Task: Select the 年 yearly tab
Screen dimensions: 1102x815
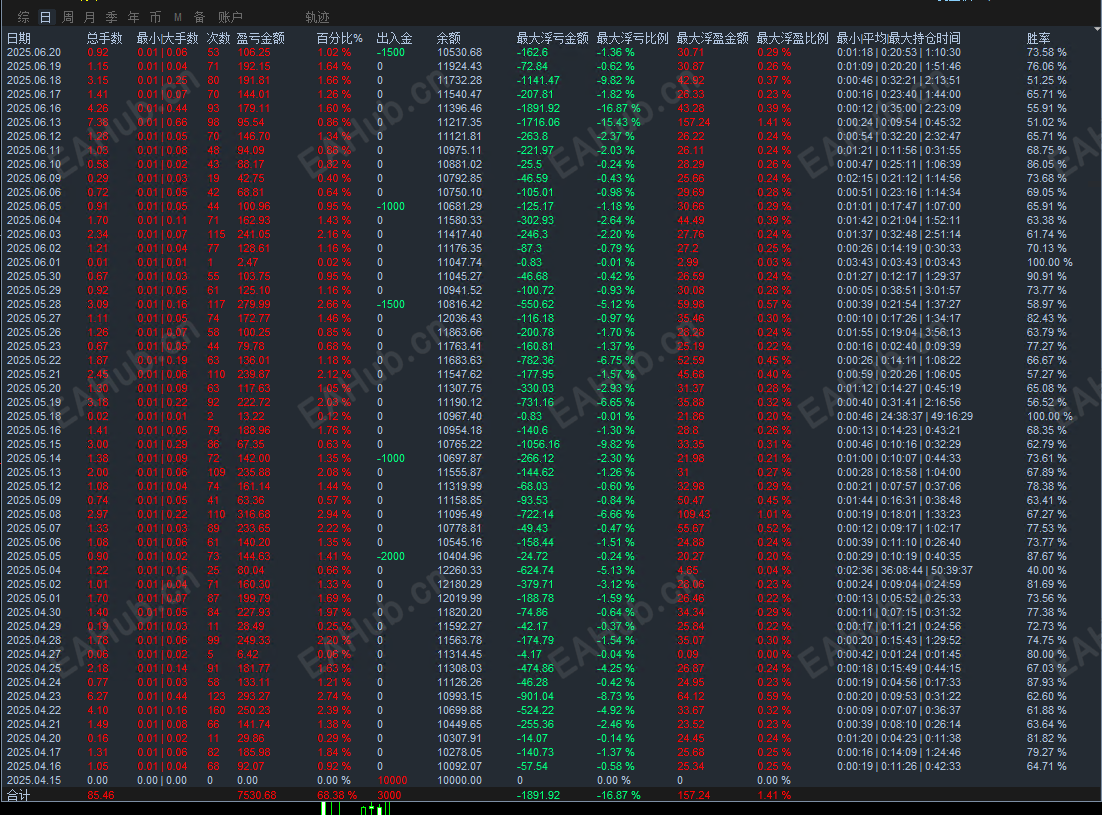Action: pyautogui.click(x=134, y=17)
